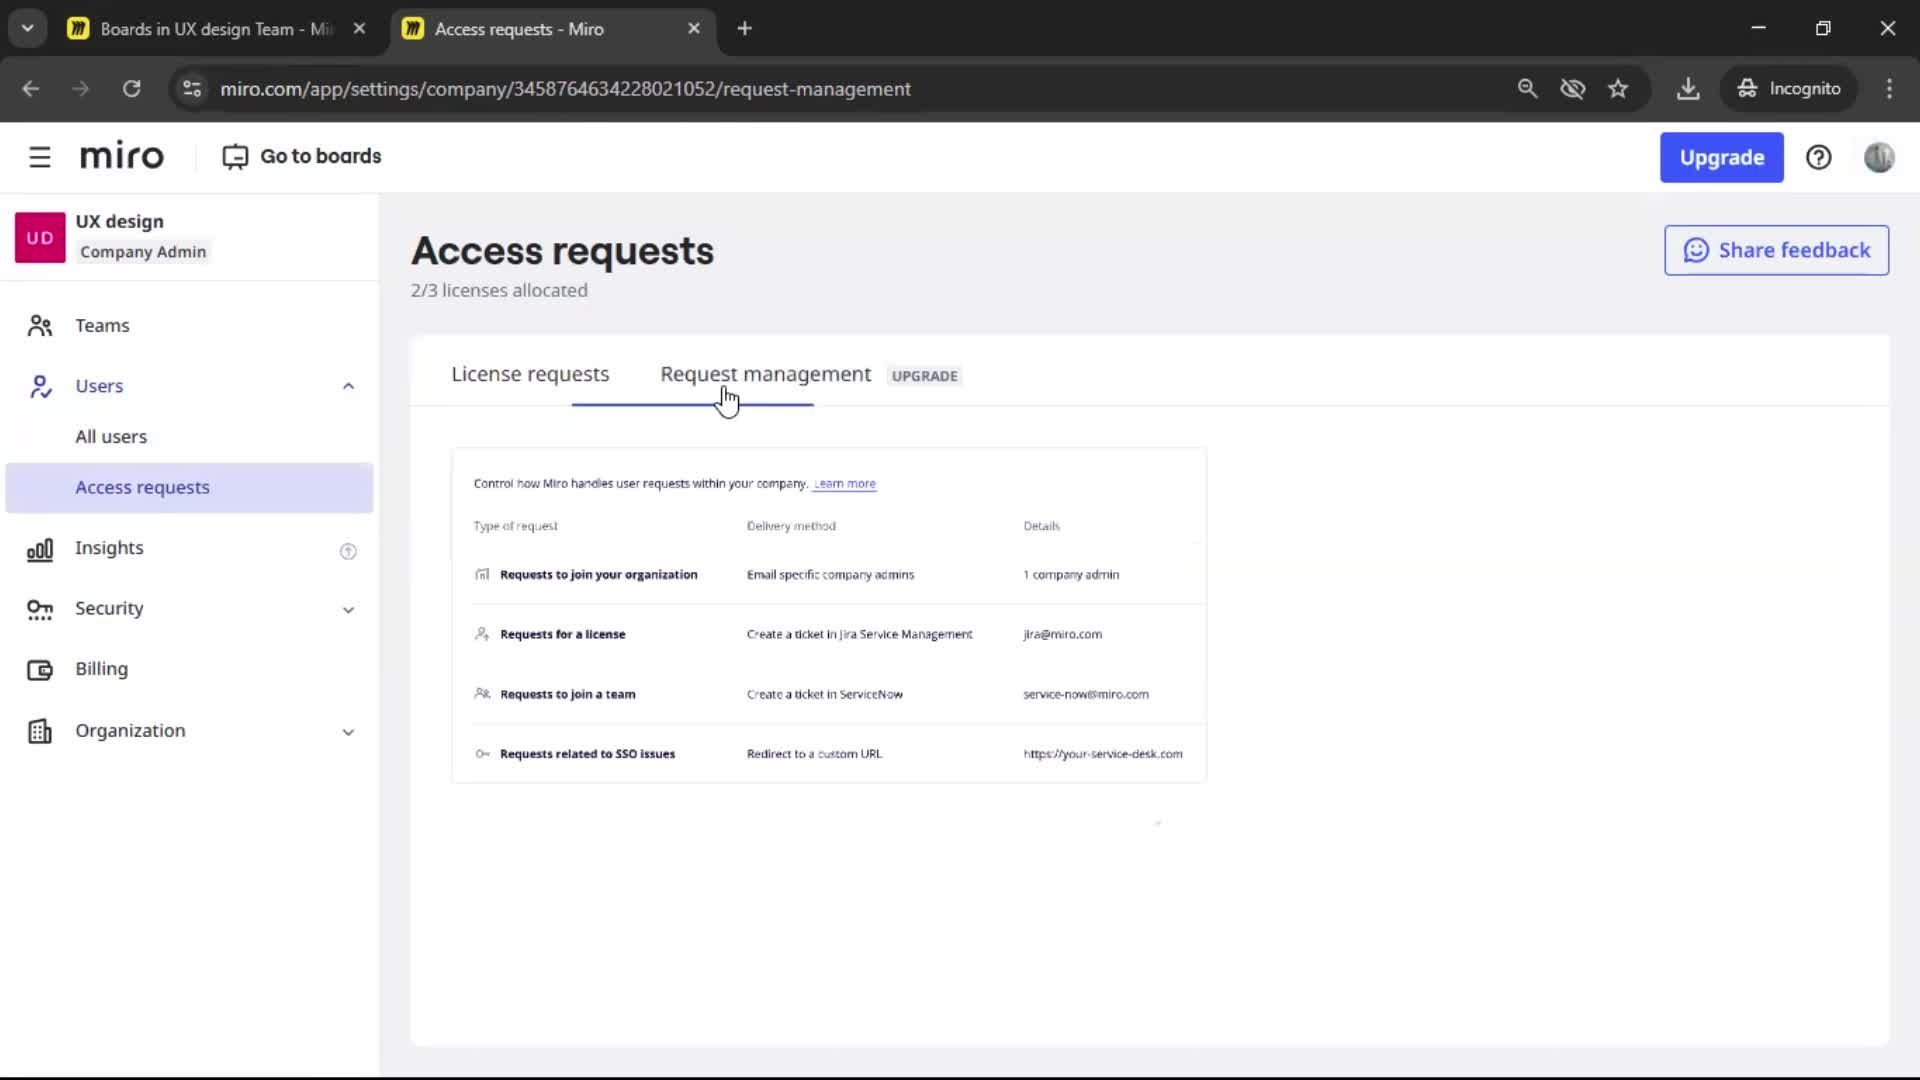This screenshot has width=1920, height=1080.
Task: Open Organization in the sidebar
Action: coord(130,730)
